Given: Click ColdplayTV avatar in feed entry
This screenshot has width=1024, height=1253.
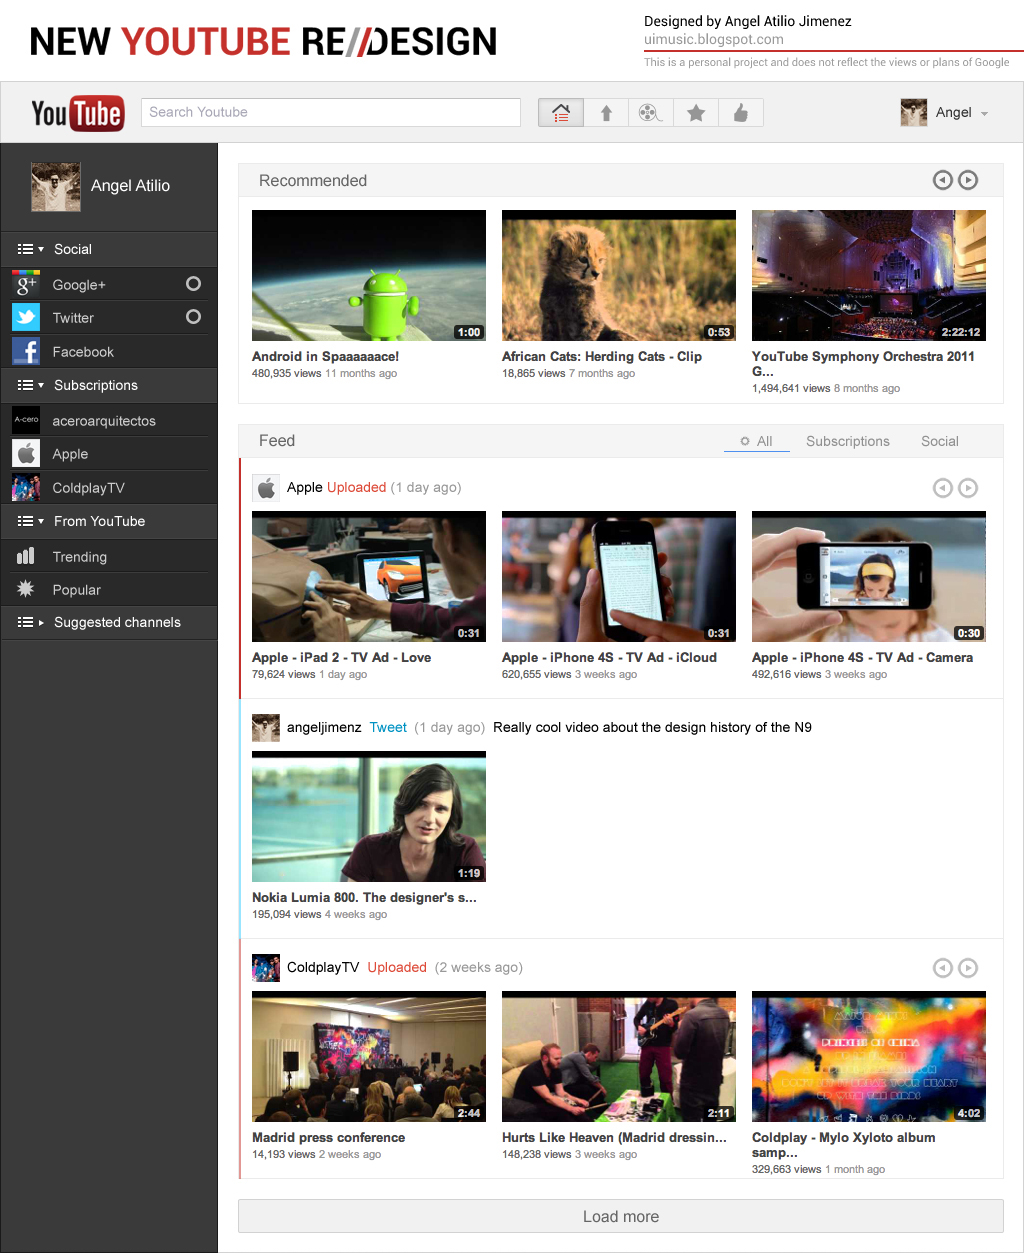Looking at the screenshot, I should pos(266,967).
